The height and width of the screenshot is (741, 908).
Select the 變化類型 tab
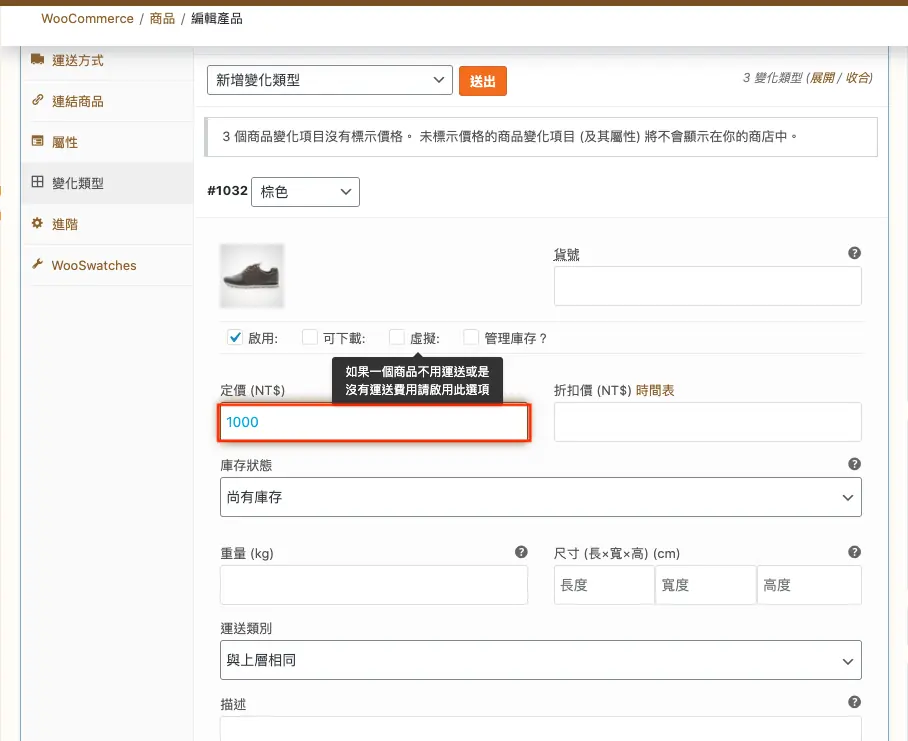(107, 183)
